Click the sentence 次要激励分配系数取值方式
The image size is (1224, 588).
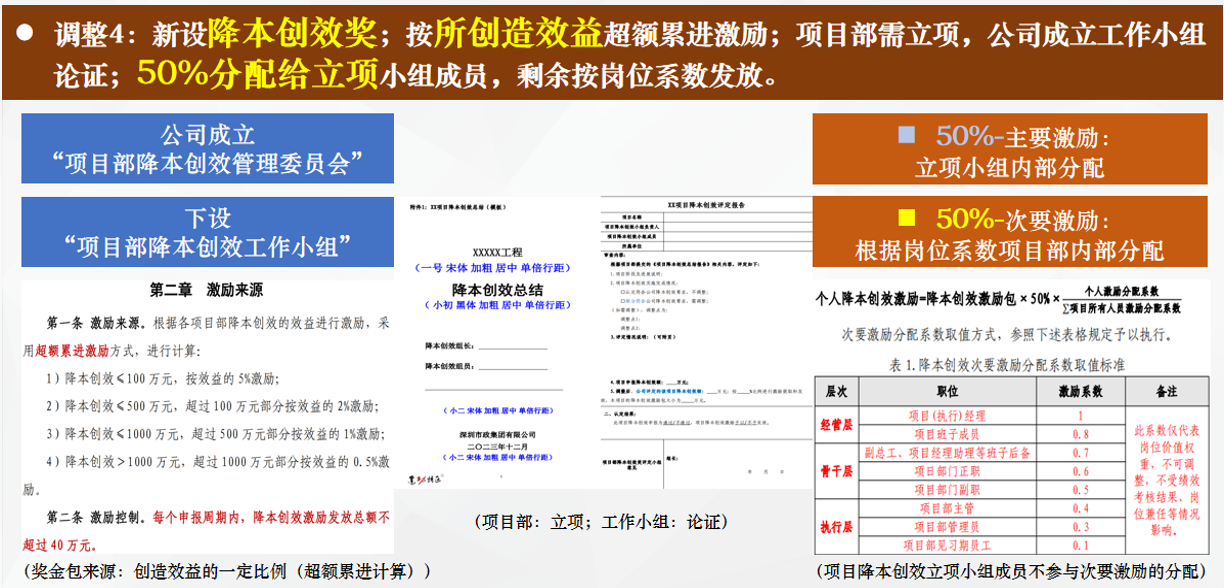[x=1007, y=334]
